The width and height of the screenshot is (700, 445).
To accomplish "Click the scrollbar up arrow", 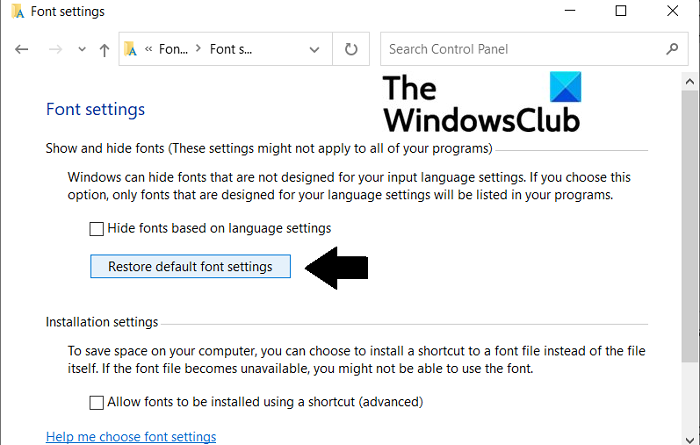I will tap(690, 82).
